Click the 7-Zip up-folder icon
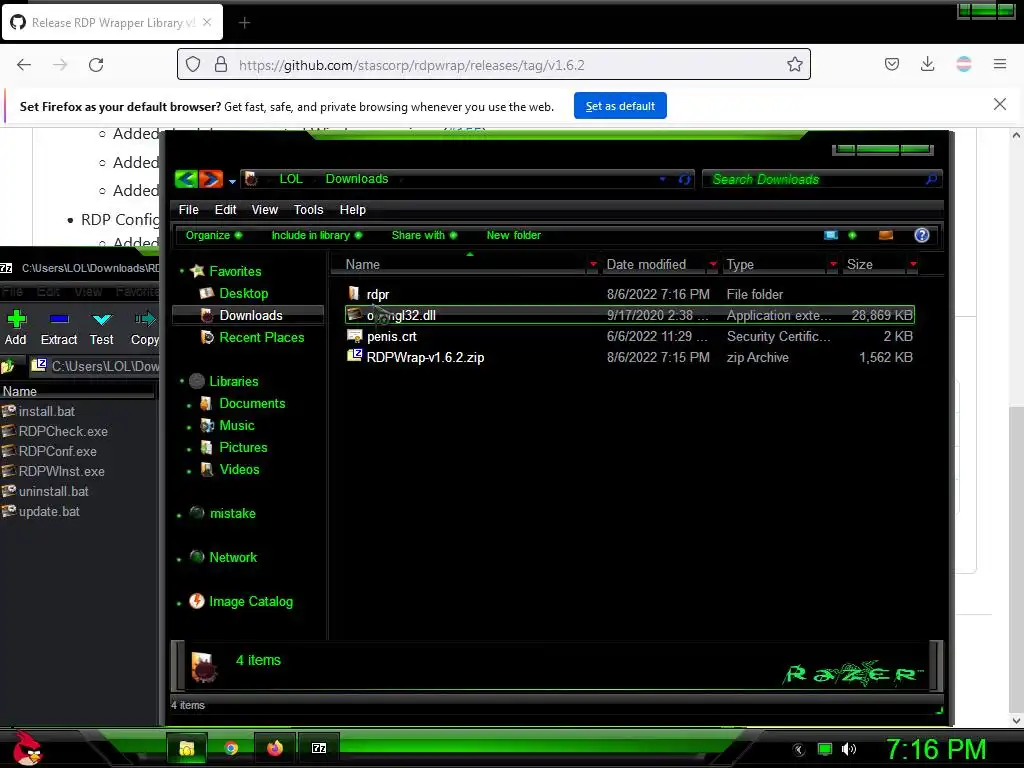 8,366
